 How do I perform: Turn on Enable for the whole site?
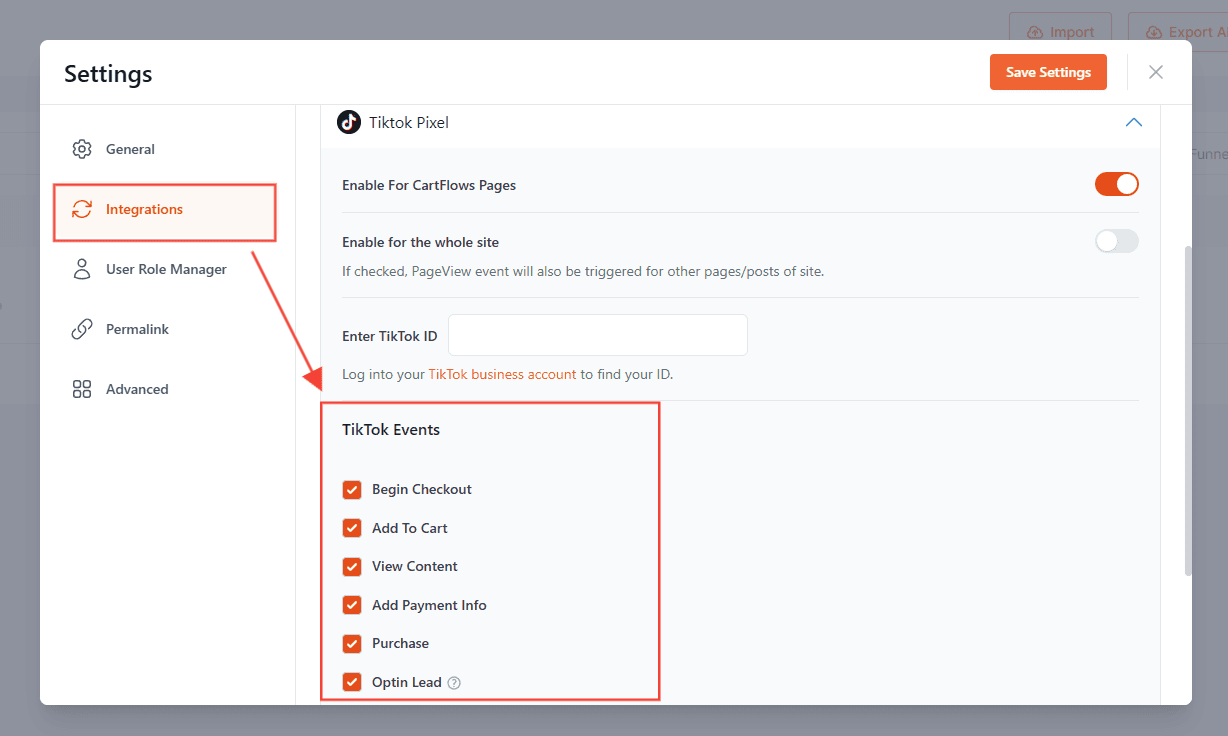[x=1116, y=241]
